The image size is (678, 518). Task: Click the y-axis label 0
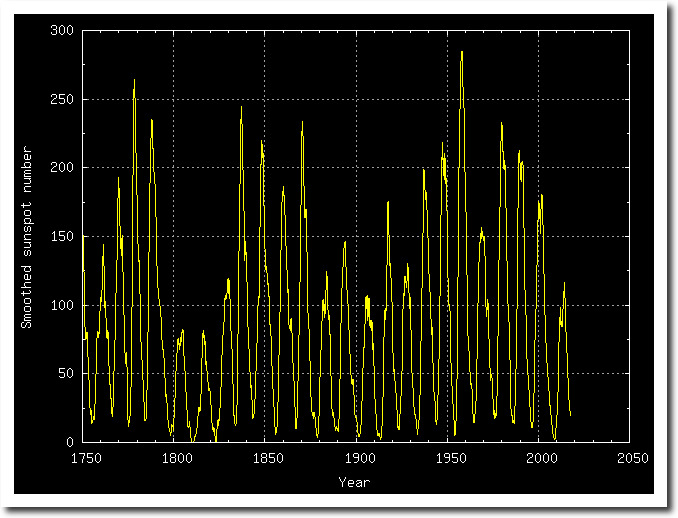pos(70,442)
